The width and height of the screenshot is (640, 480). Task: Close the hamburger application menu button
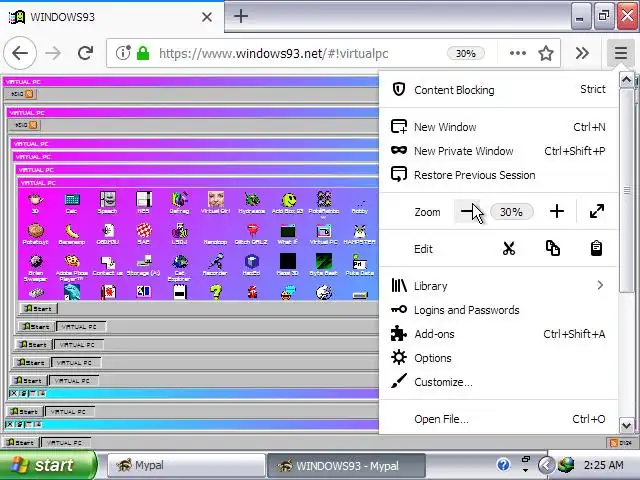(621, 53)
